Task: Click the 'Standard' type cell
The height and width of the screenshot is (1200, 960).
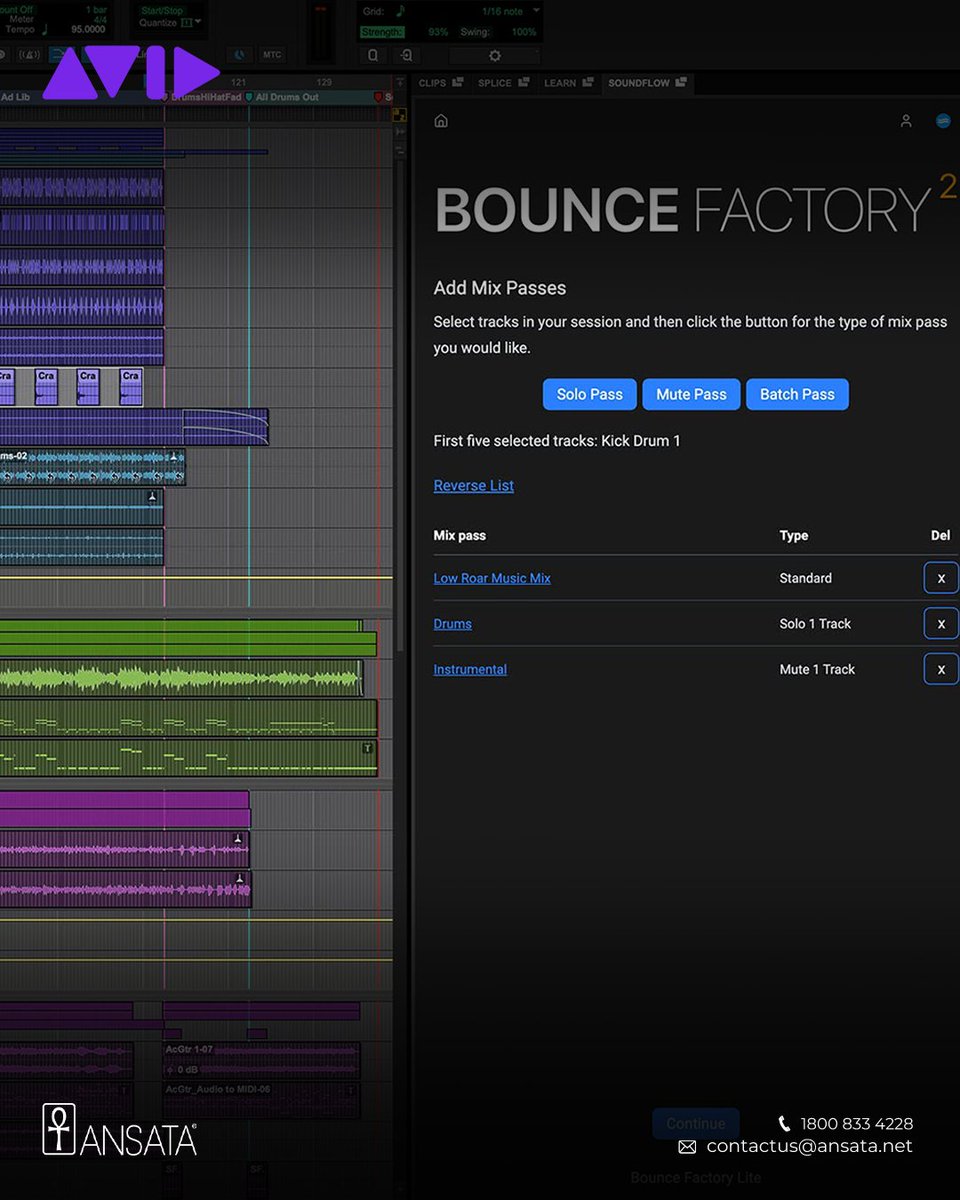Action: point(806,578)
